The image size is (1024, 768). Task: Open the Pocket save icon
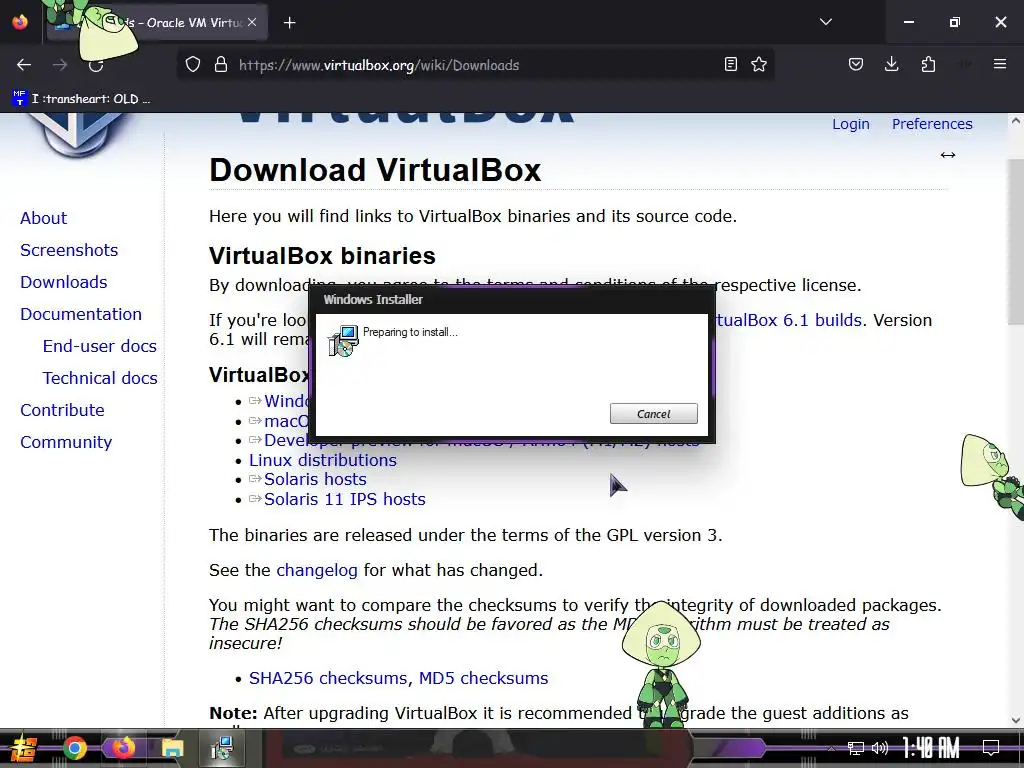(856, 64)
